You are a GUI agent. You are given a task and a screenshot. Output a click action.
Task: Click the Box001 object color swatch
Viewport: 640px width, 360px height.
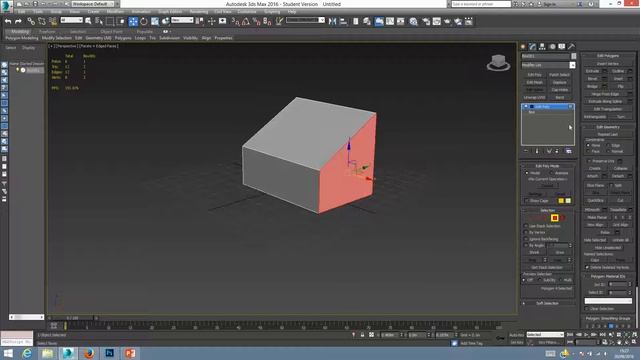pyautogui.click(x=573, y=56)
